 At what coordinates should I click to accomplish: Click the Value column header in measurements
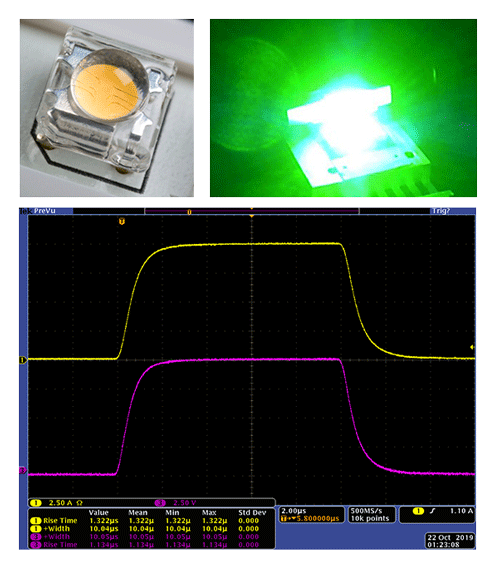[x=99, y=513]
